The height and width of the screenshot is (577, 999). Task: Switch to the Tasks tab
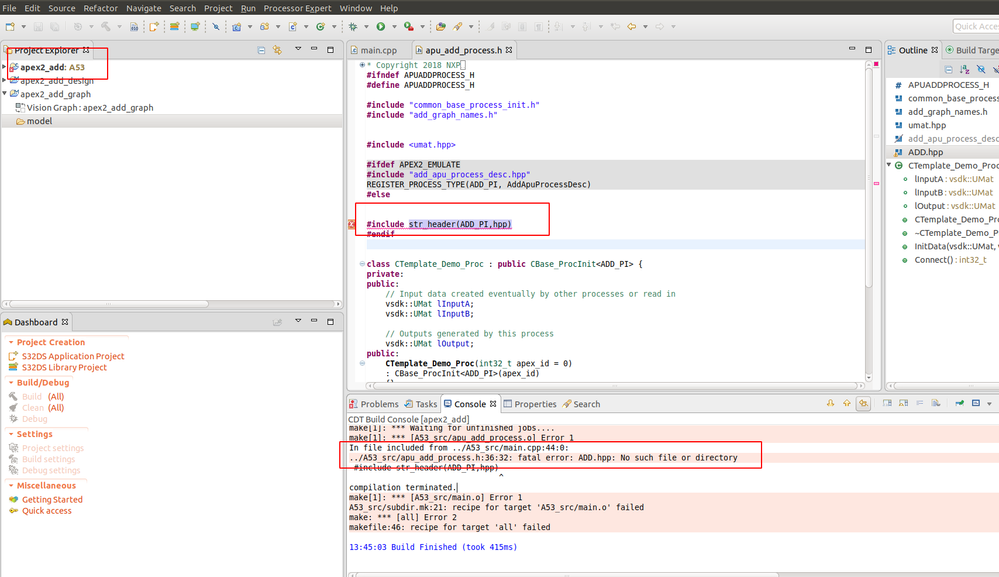point(420,404)
